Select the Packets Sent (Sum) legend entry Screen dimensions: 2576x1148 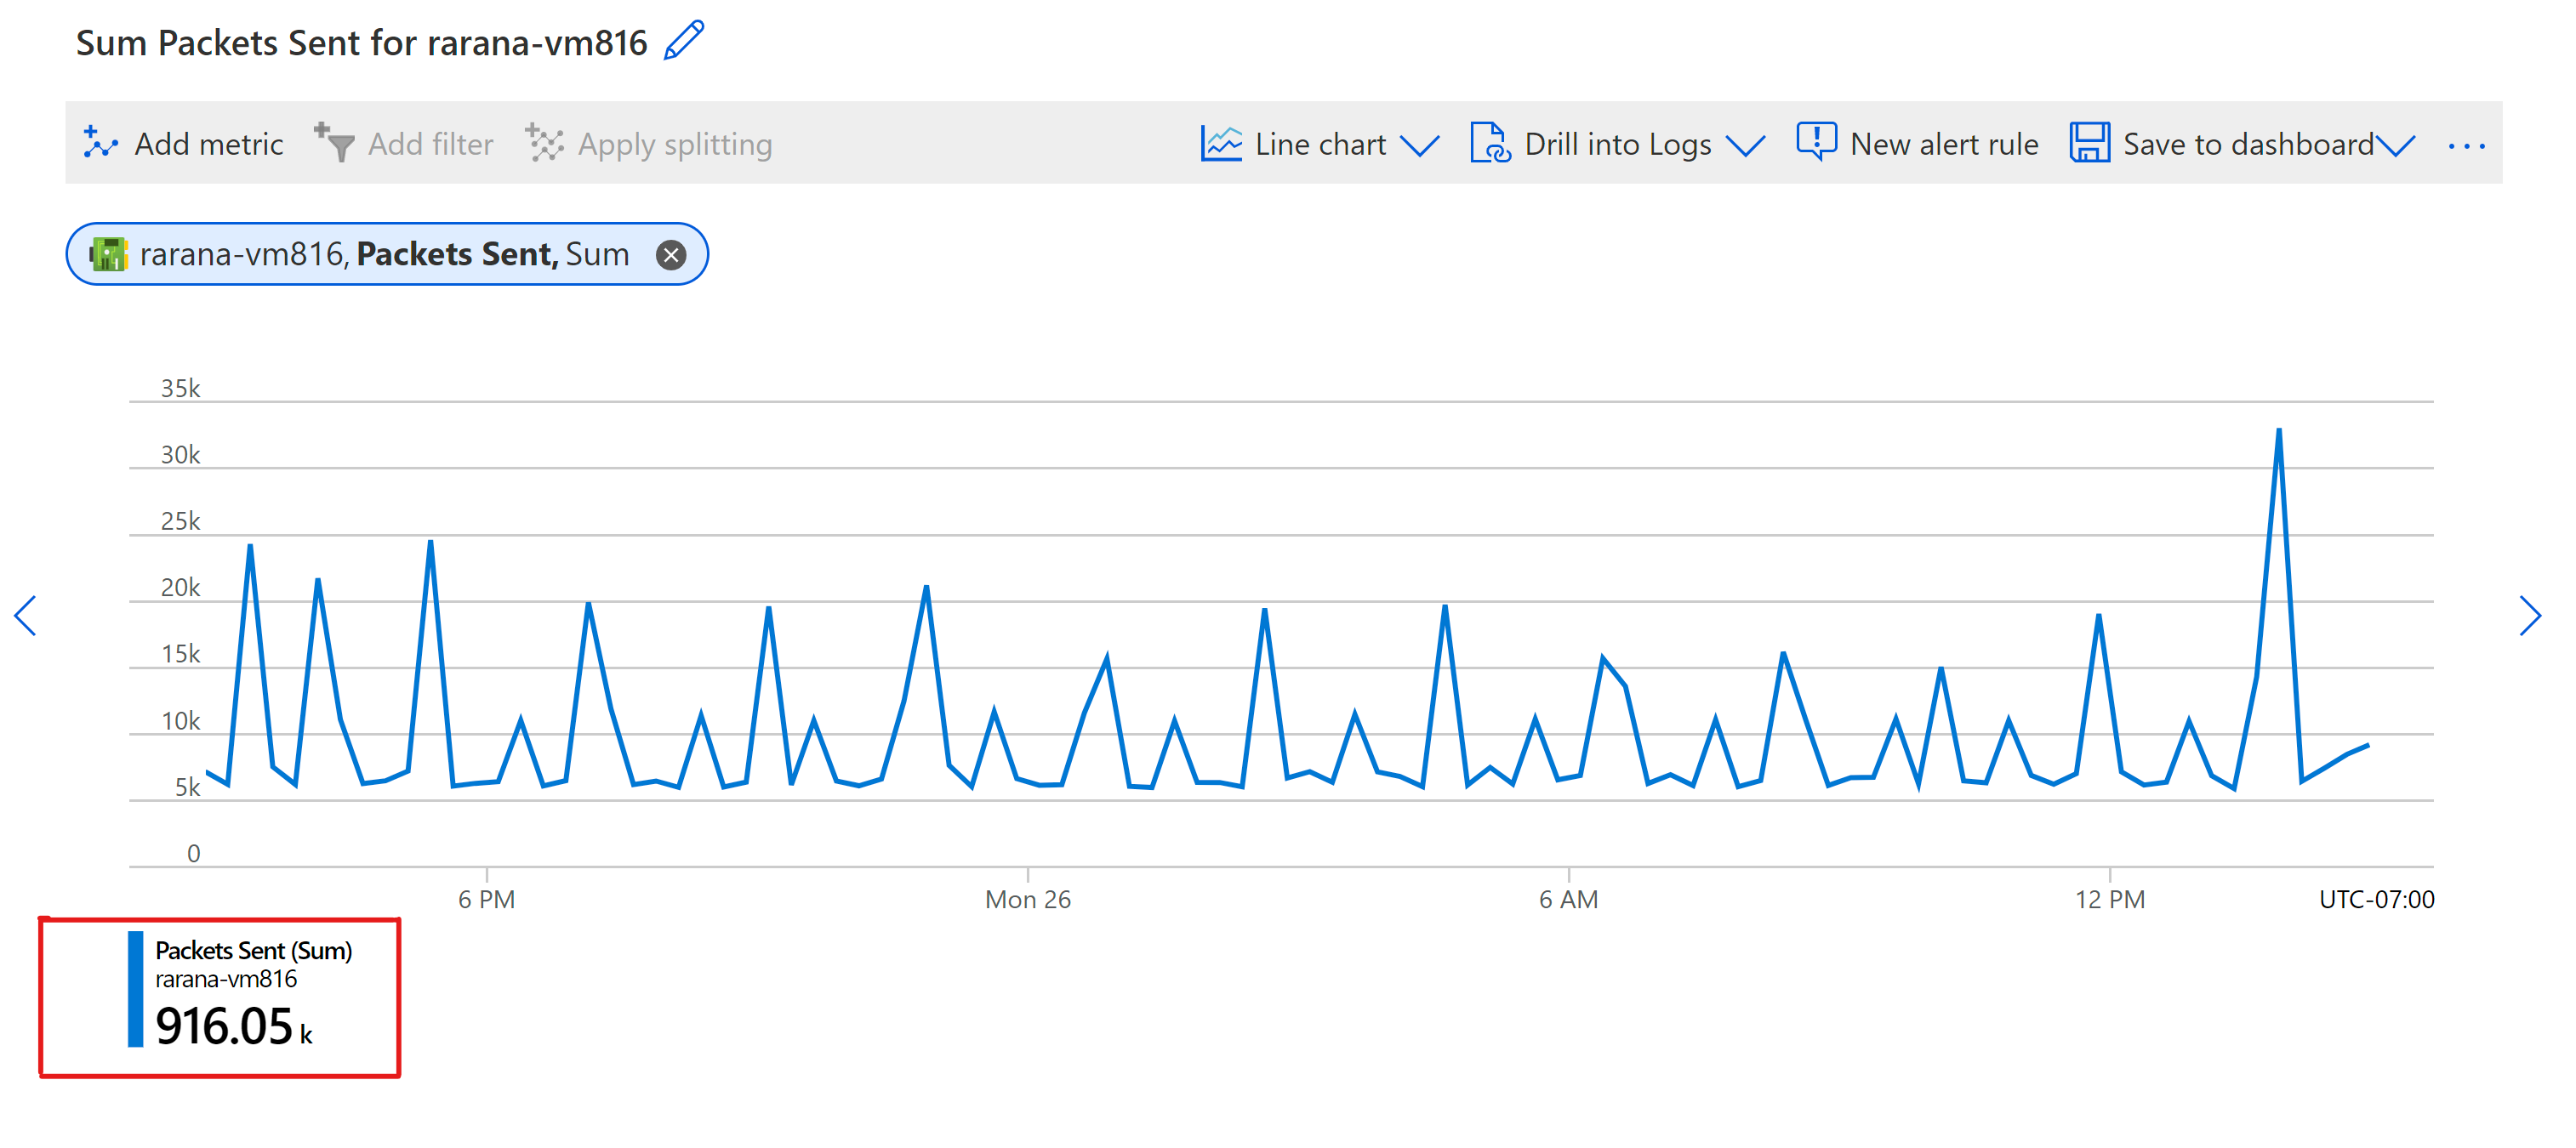[x=253, y=951]
